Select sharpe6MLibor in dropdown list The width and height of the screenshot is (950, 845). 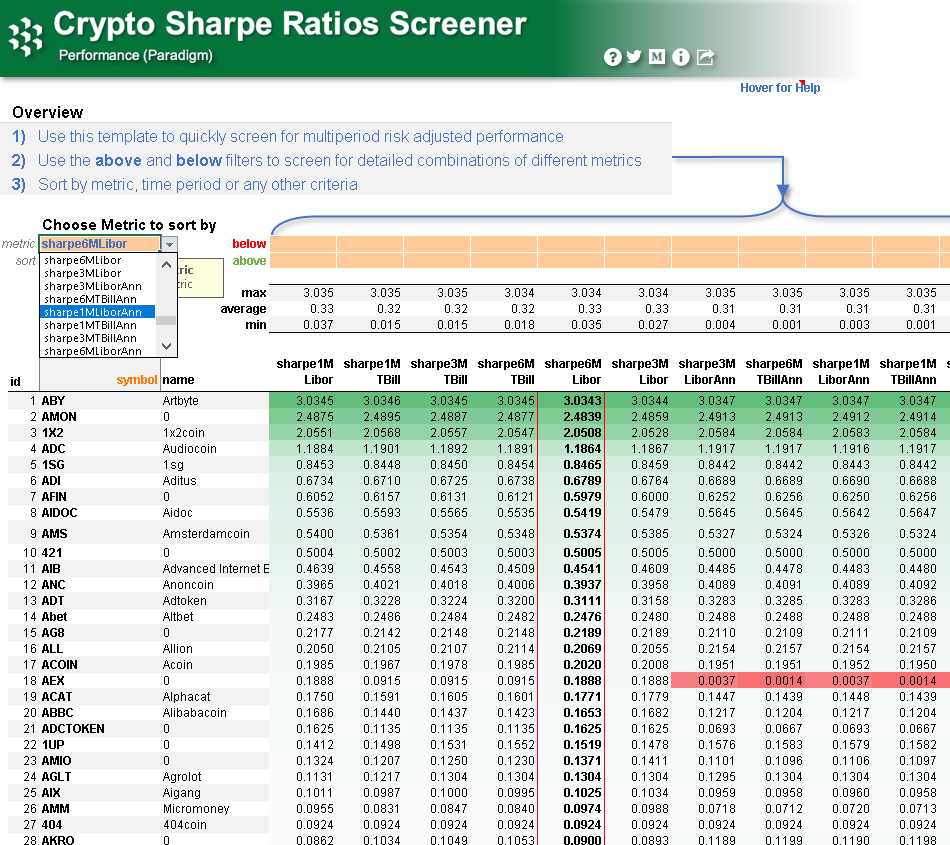(x=83, y=260)
